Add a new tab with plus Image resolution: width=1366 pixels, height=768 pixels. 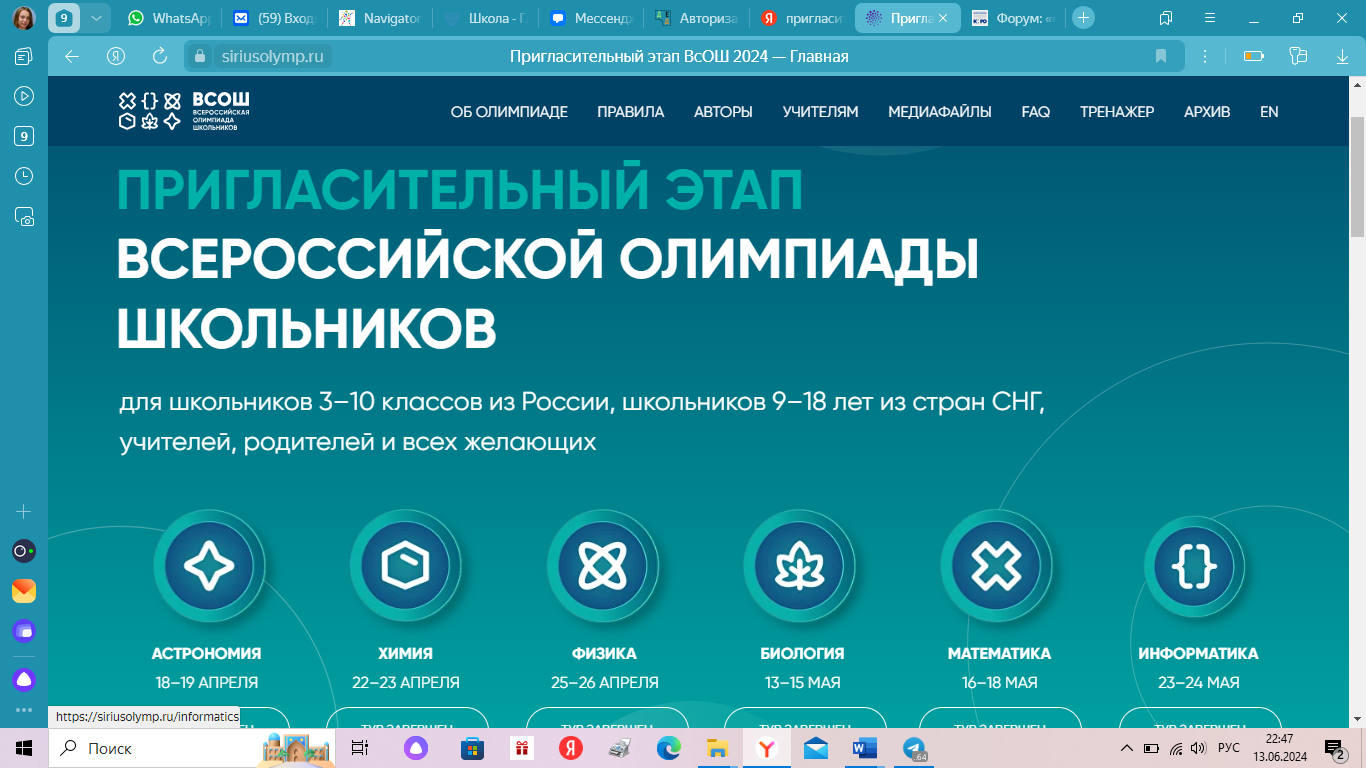tap(1083, 17)
